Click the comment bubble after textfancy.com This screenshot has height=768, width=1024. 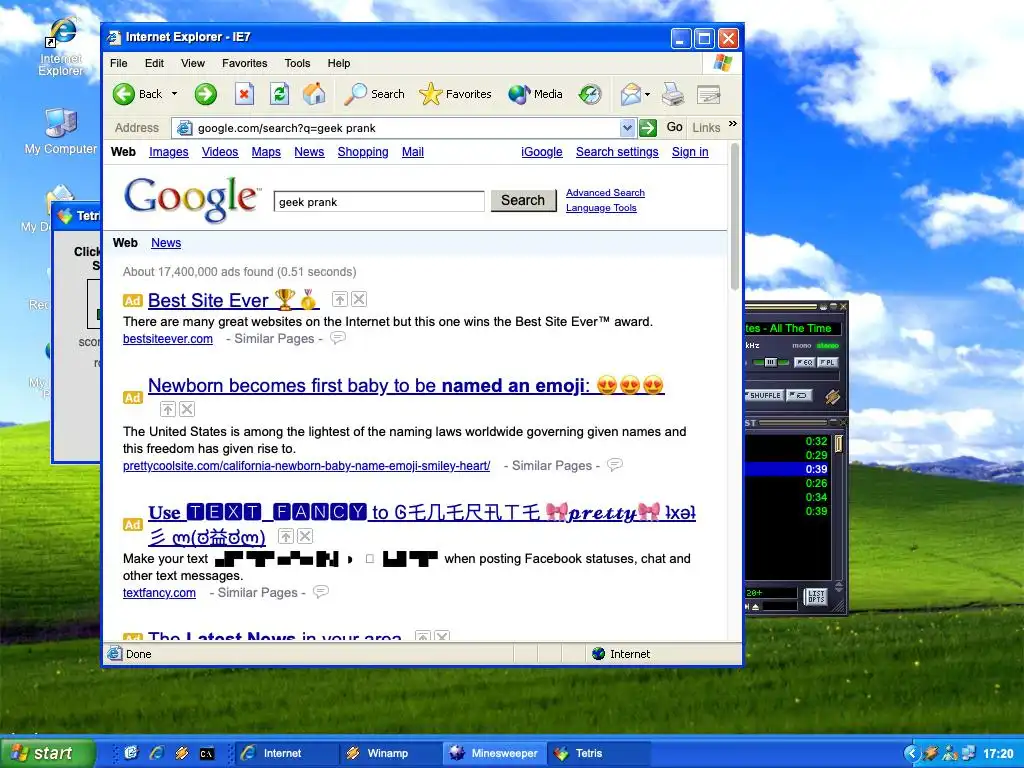321,592
